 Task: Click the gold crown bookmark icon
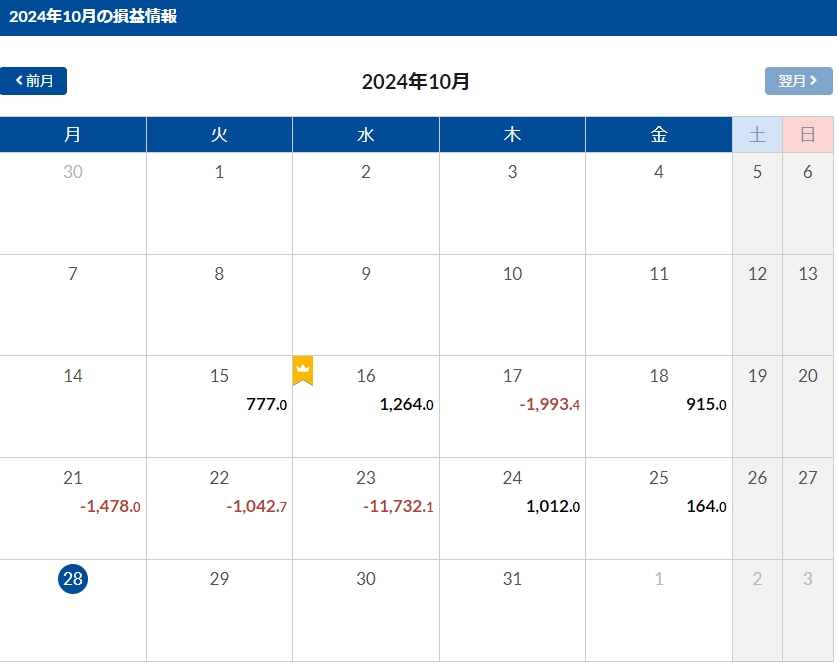(x=303, y=370)
